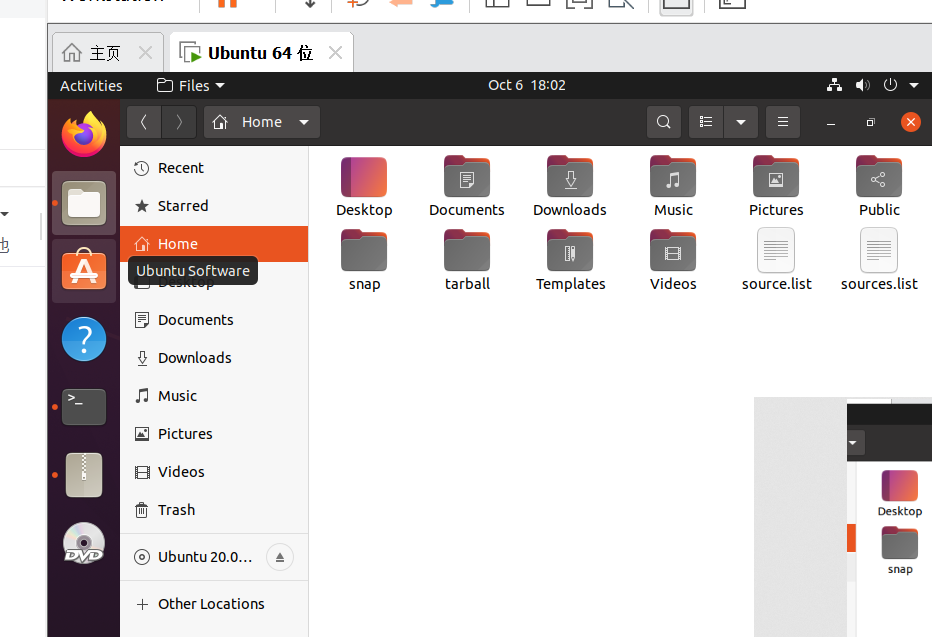Switch to list view

[x=706, y=121]
